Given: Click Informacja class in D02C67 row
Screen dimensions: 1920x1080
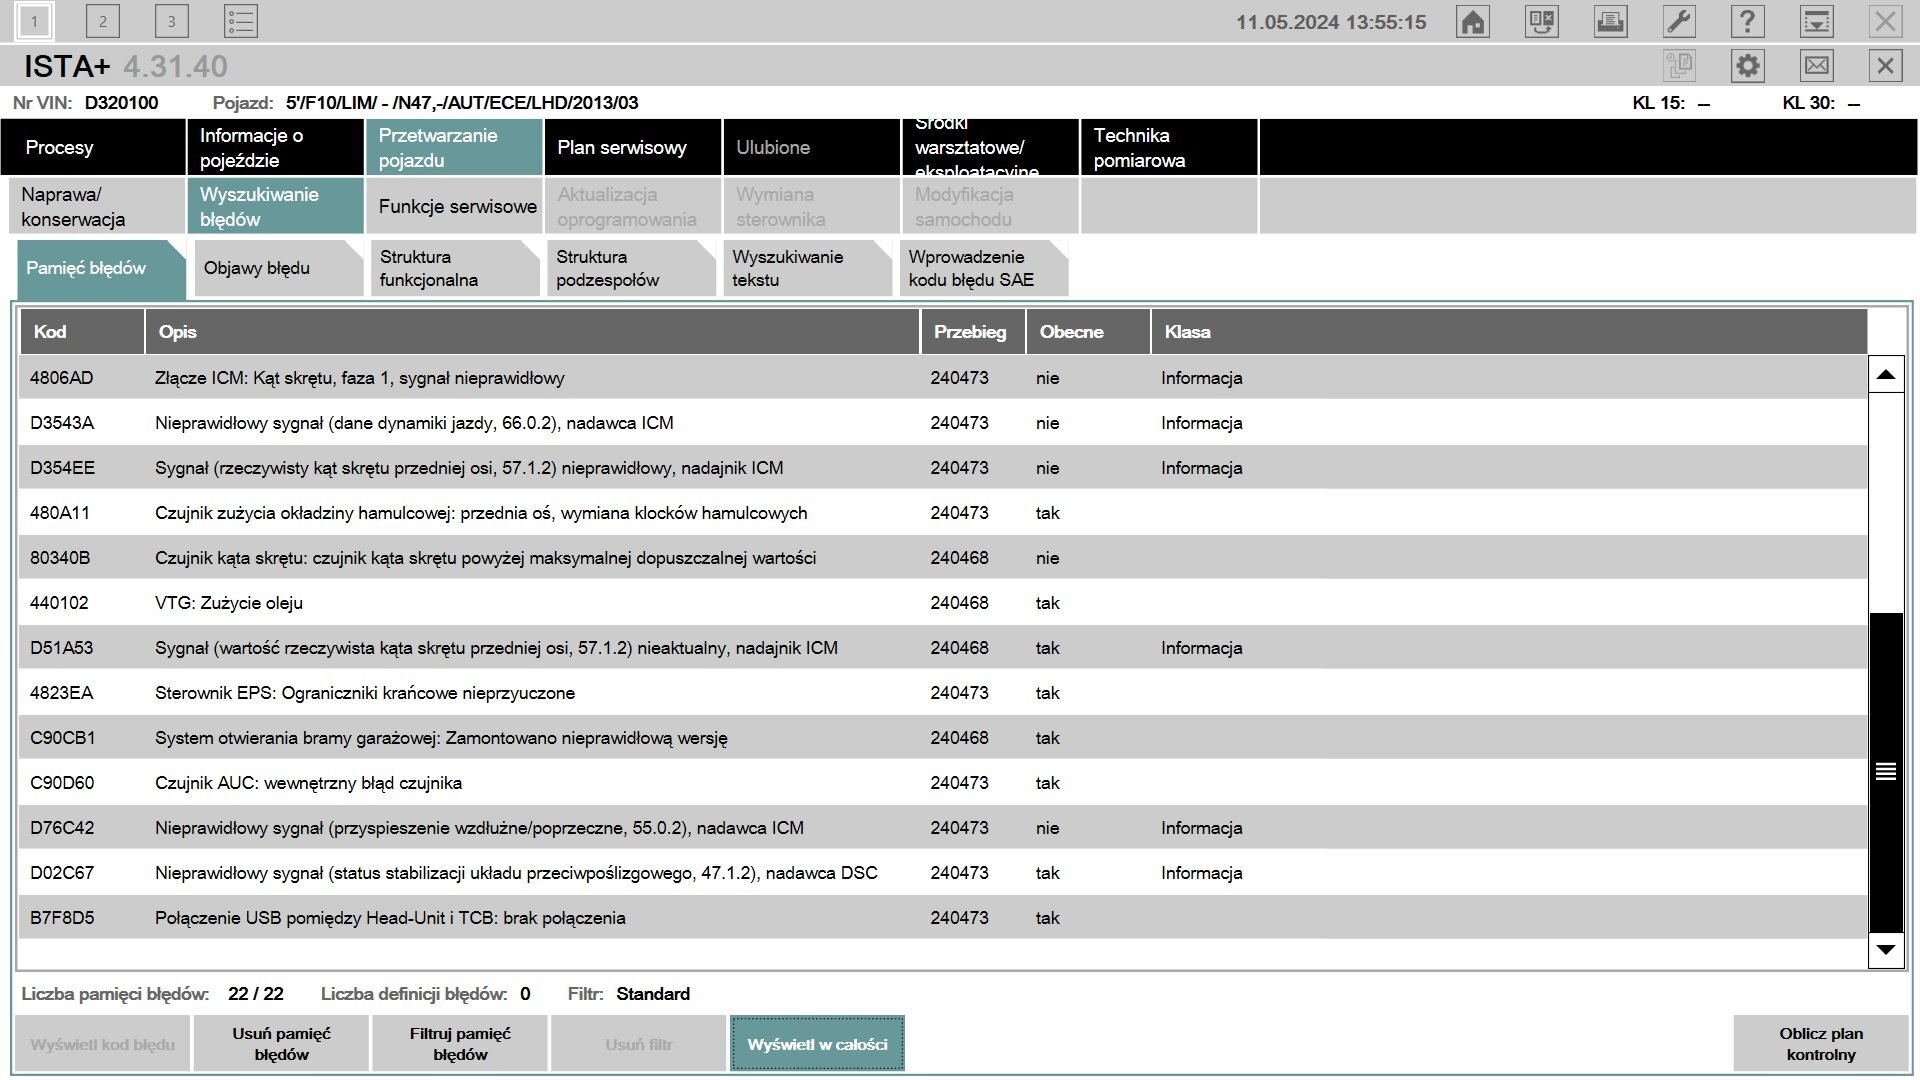Looking at the screenshot, I should pyautogui.click(x=1201, y=873).
